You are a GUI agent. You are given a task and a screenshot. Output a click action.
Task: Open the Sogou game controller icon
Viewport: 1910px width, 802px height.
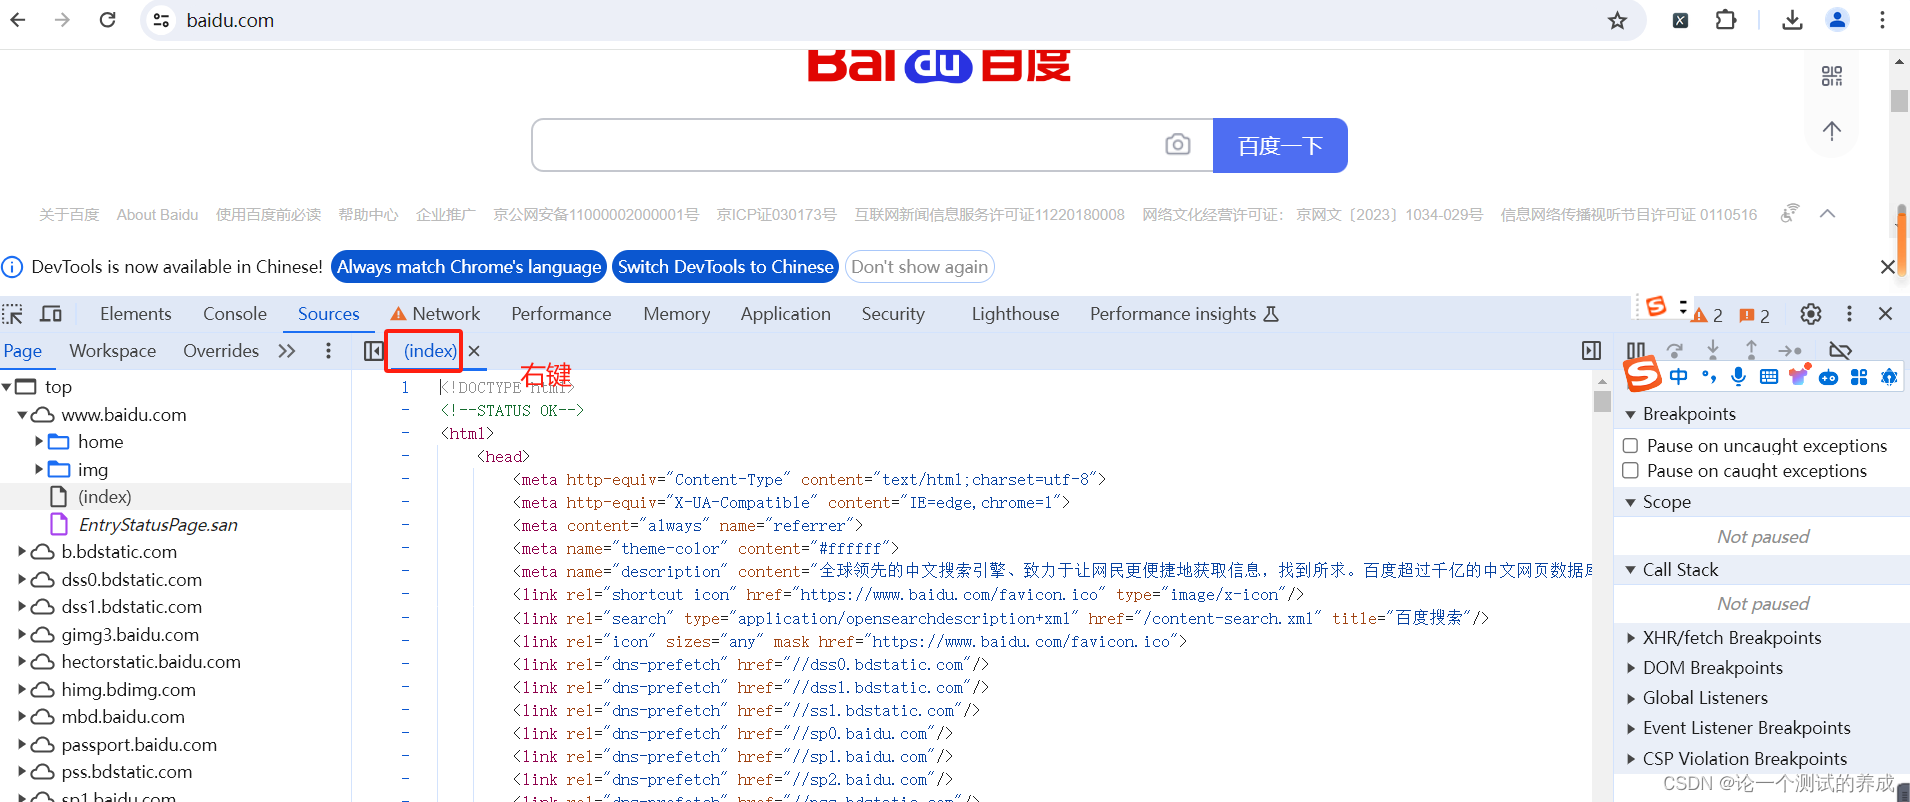pos(1829,377)
